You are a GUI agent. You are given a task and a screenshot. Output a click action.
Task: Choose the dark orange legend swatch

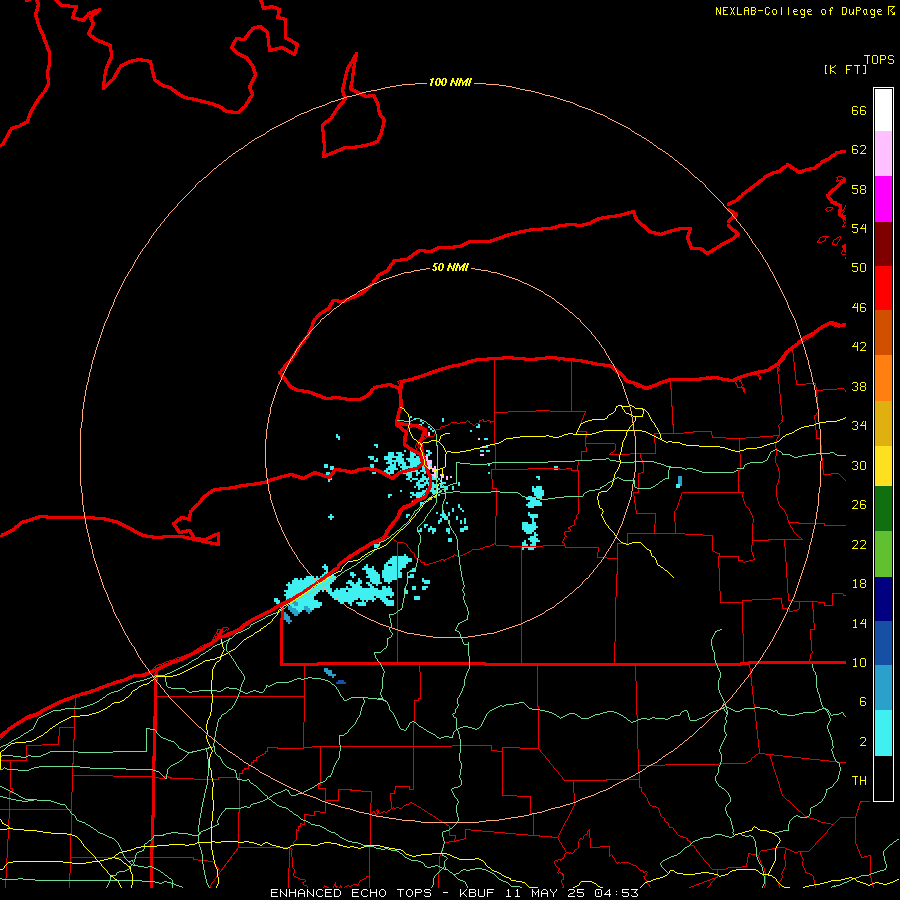883,333
